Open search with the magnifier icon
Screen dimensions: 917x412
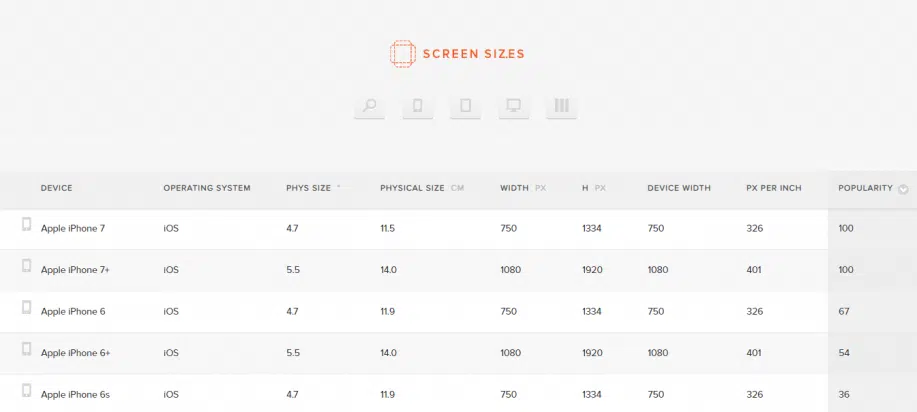369,106
